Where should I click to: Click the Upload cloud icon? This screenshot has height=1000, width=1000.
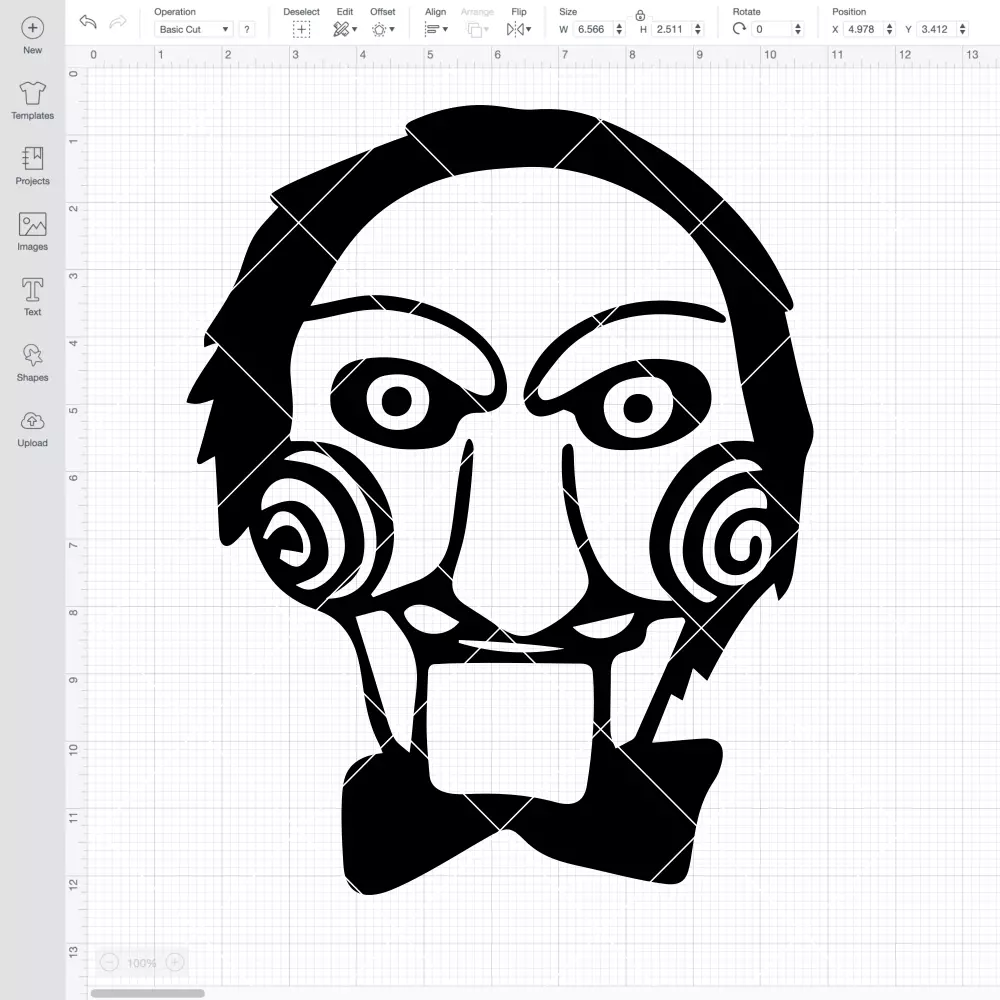33,421
